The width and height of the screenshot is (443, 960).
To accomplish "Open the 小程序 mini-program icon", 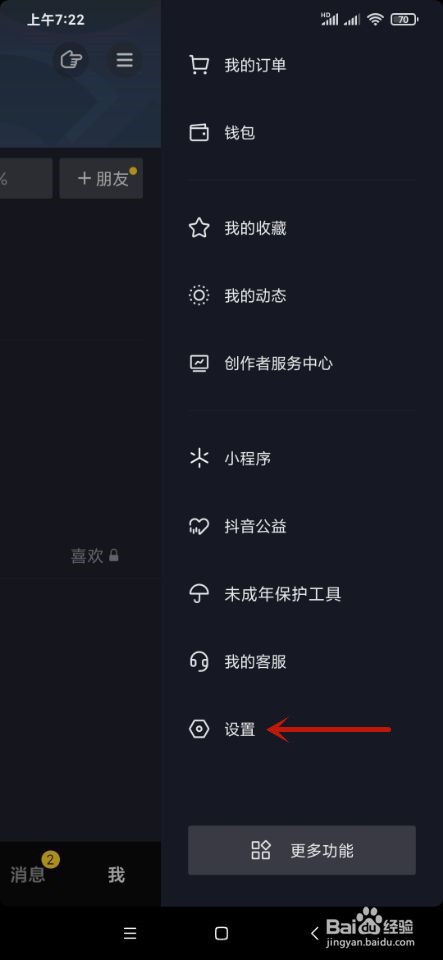I will point(199,458).
